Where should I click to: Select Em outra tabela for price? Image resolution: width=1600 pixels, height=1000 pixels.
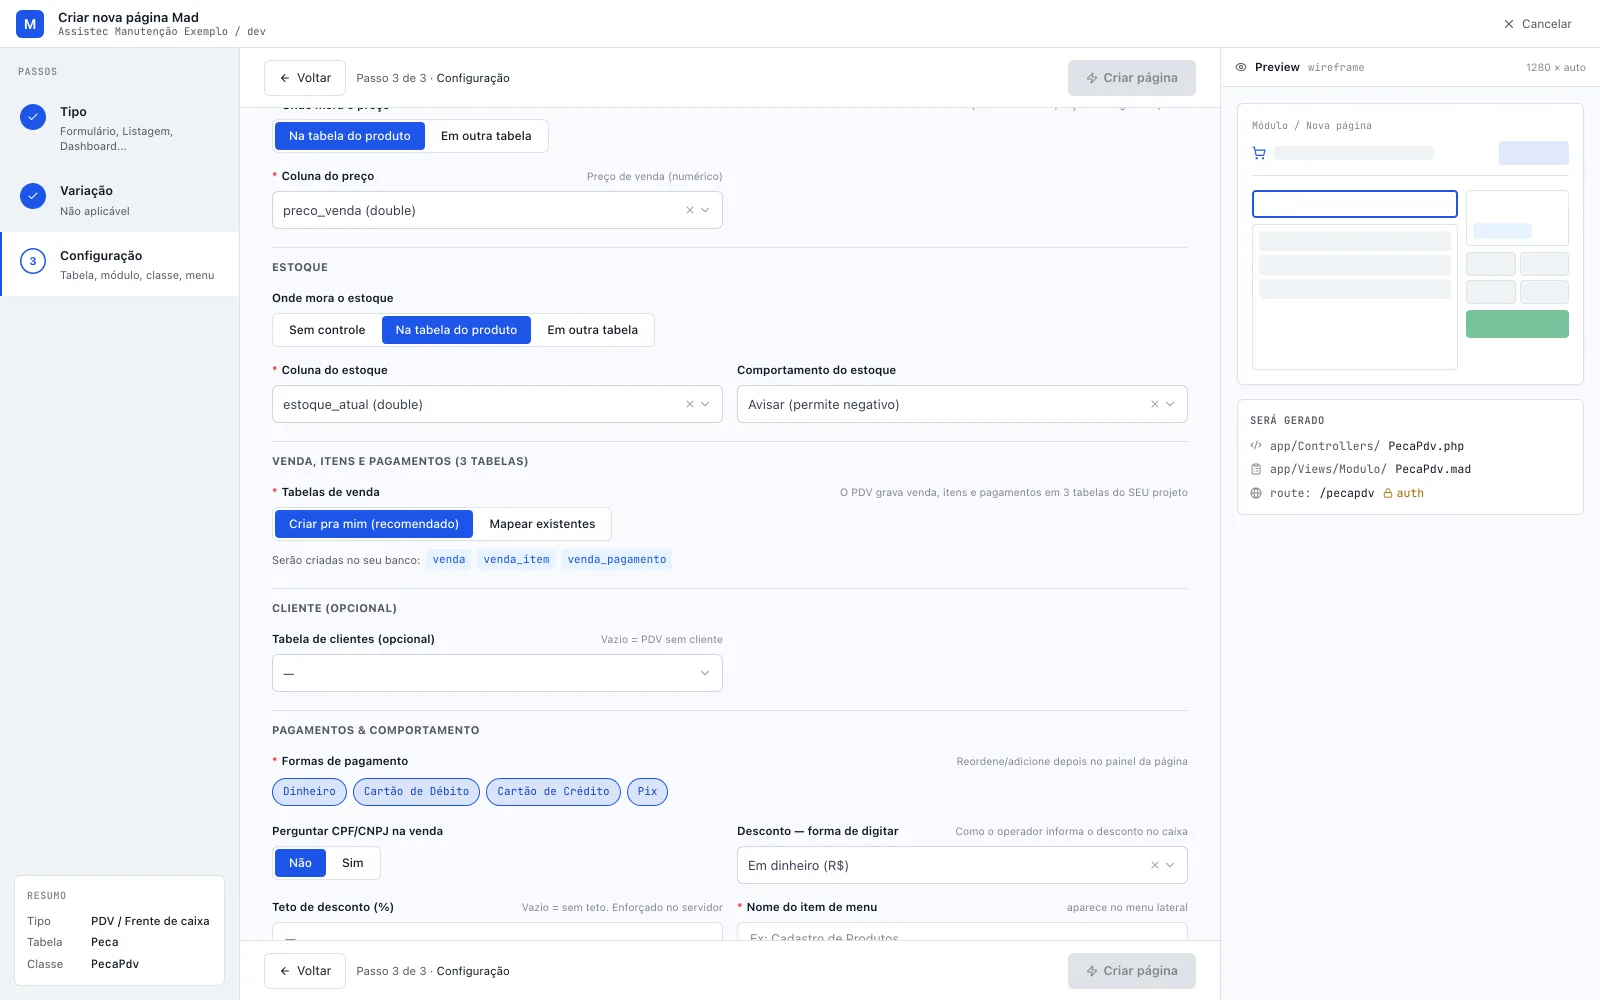point(486,136)
